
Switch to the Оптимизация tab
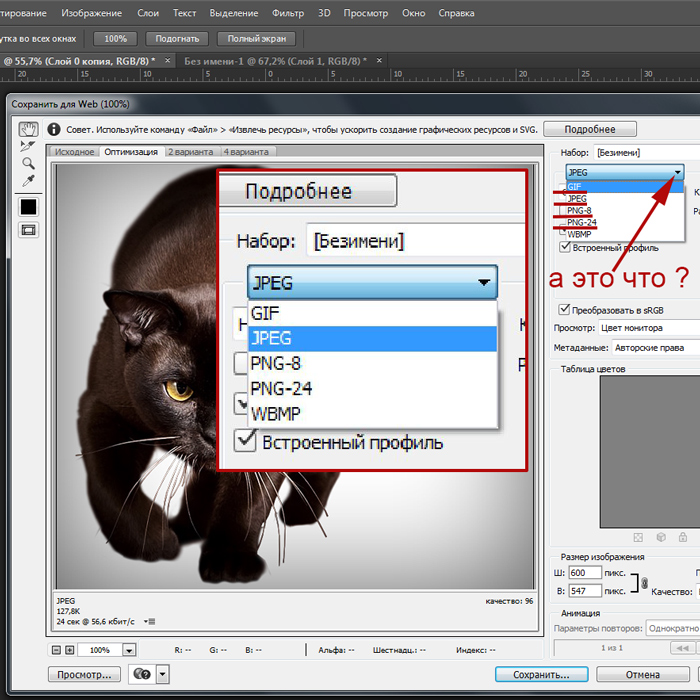[x=131, y=152]
